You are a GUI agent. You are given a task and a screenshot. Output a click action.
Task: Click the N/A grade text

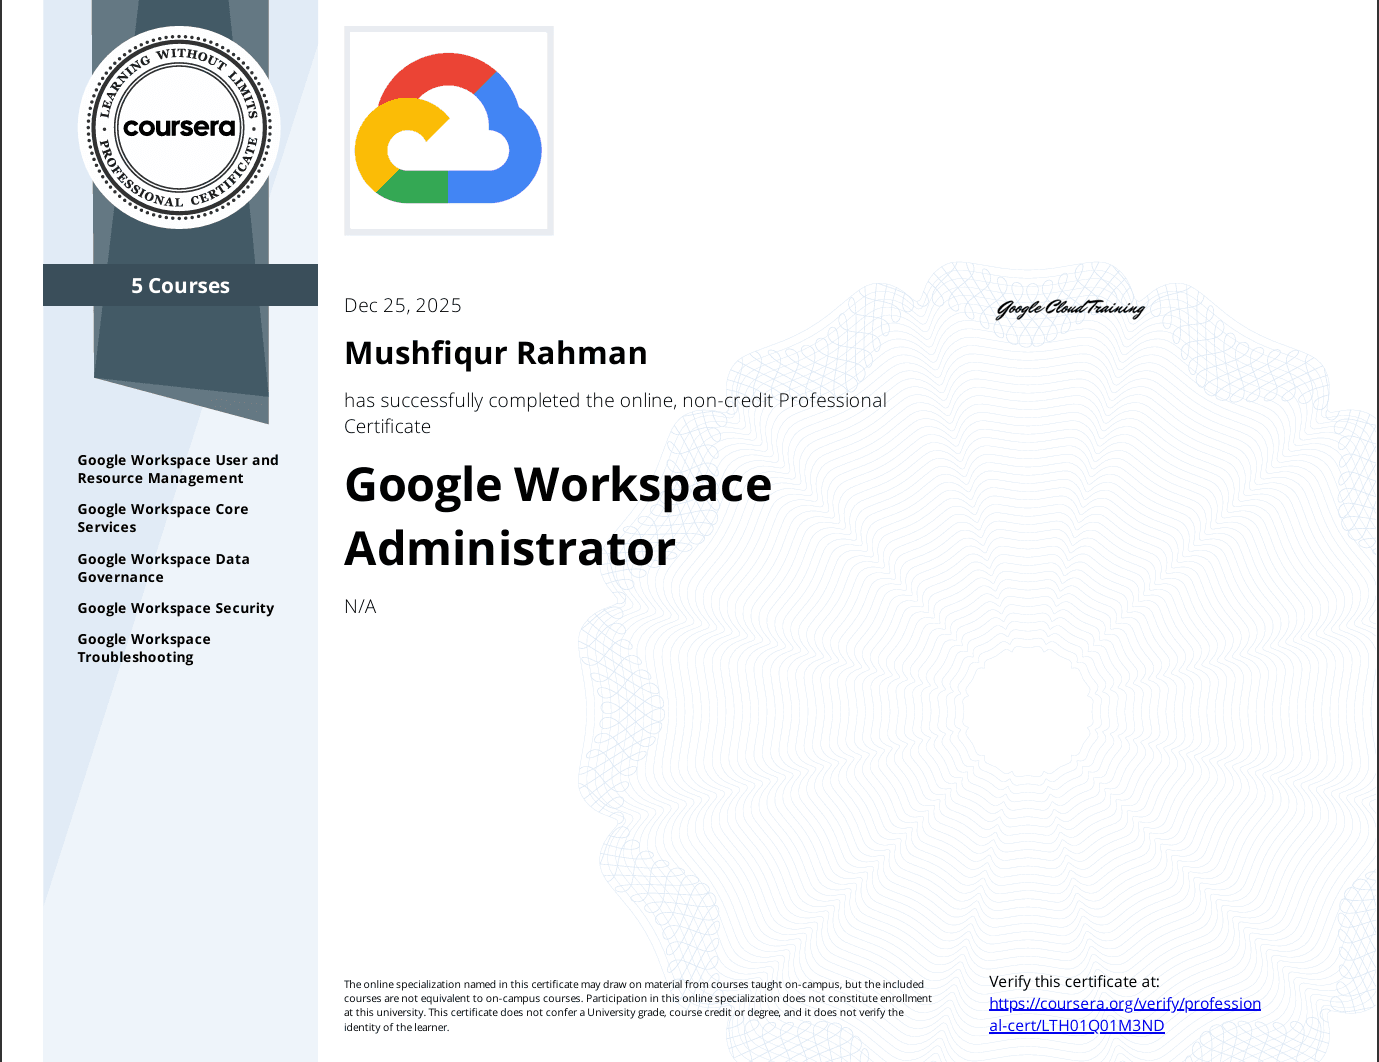pyautogui.click(x=360, y=605)
